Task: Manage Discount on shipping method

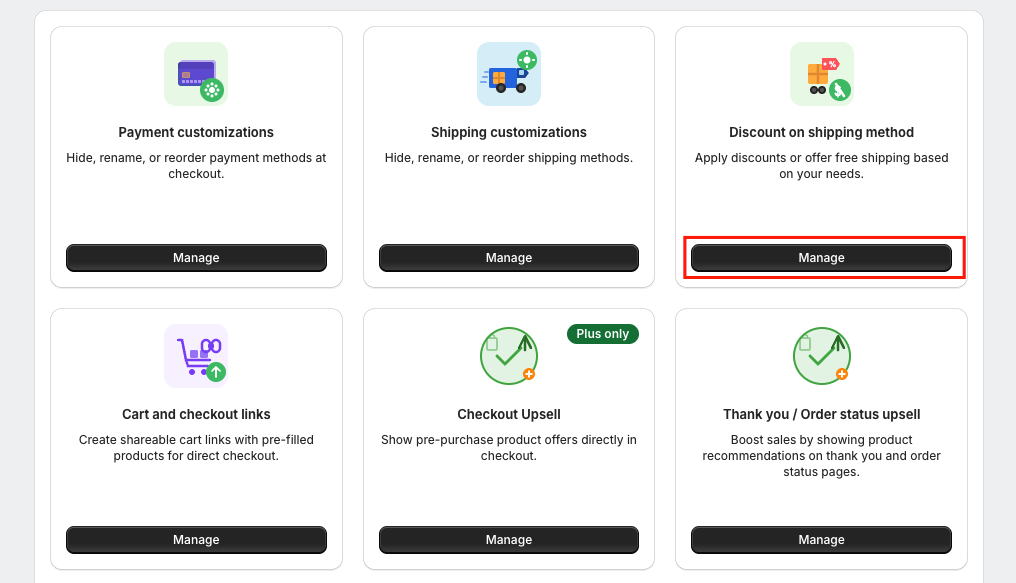Action: pyautogui.click(x=822, y=258)
